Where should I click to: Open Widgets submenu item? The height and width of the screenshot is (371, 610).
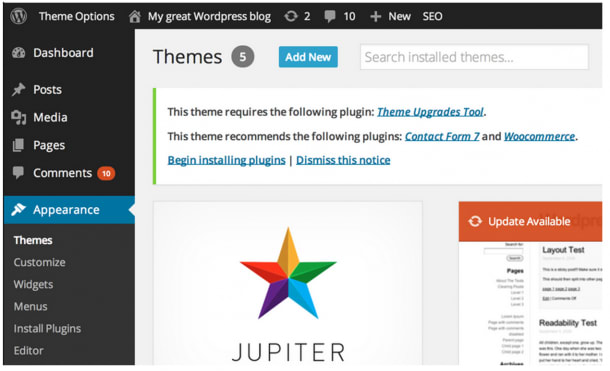pos(33,284)
